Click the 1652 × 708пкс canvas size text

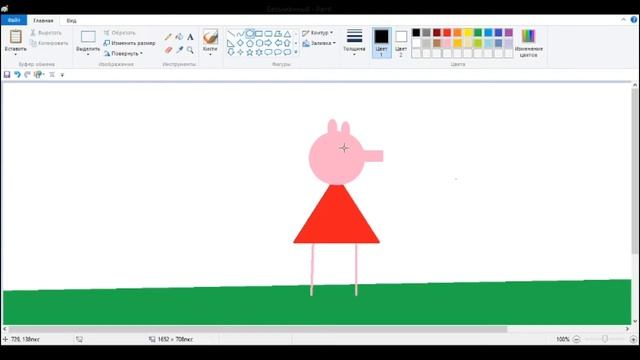(176, 339)
